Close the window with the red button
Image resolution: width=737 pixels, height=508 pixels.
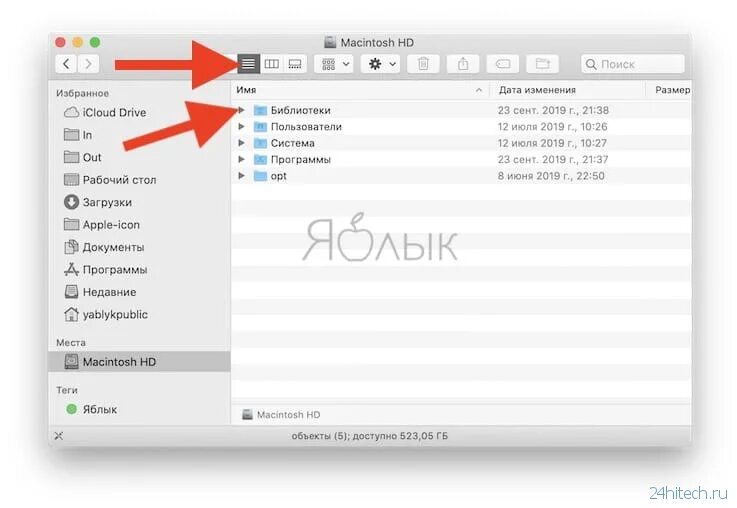pyautogui.click(x=60, y=42)
